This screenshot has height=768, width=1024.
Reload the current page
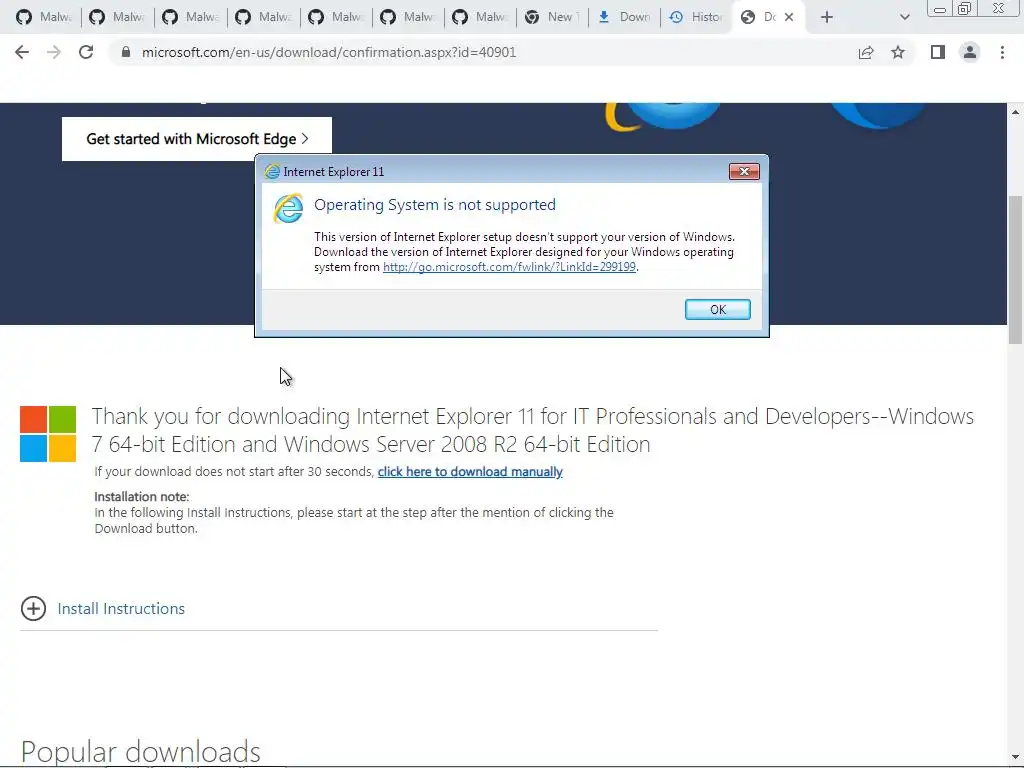coord(86,52)
